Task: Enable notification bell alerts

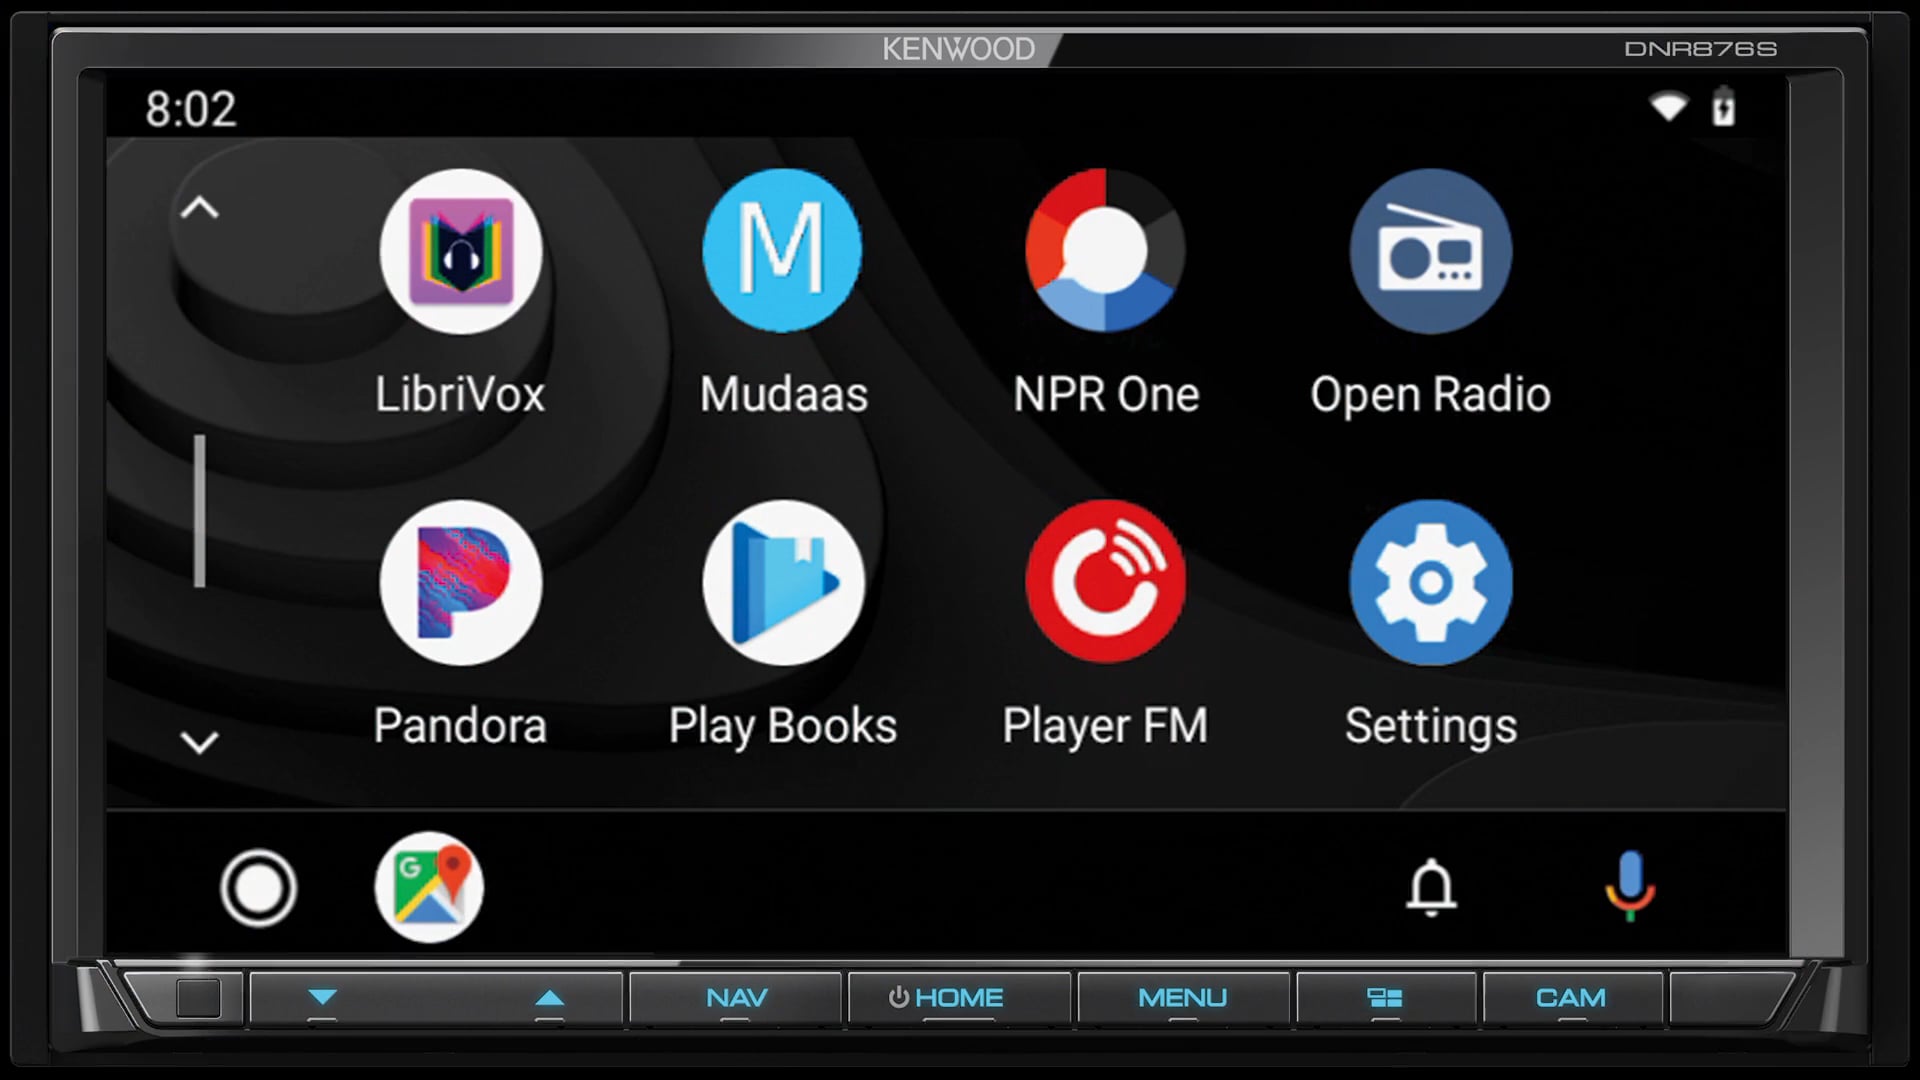Action: point(1433,887)
